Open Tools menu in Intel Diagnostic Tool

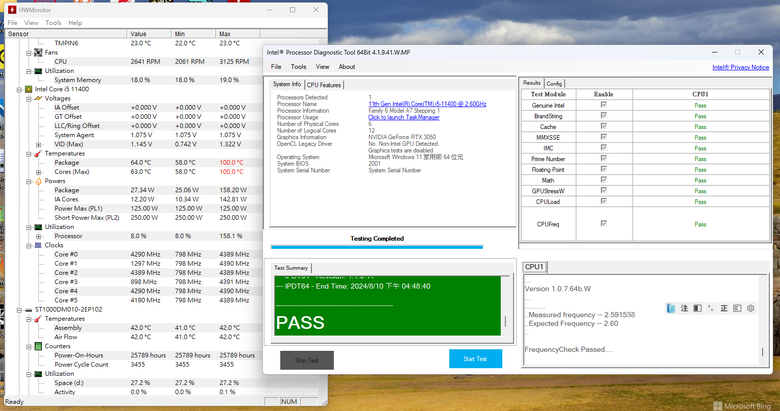298,67
